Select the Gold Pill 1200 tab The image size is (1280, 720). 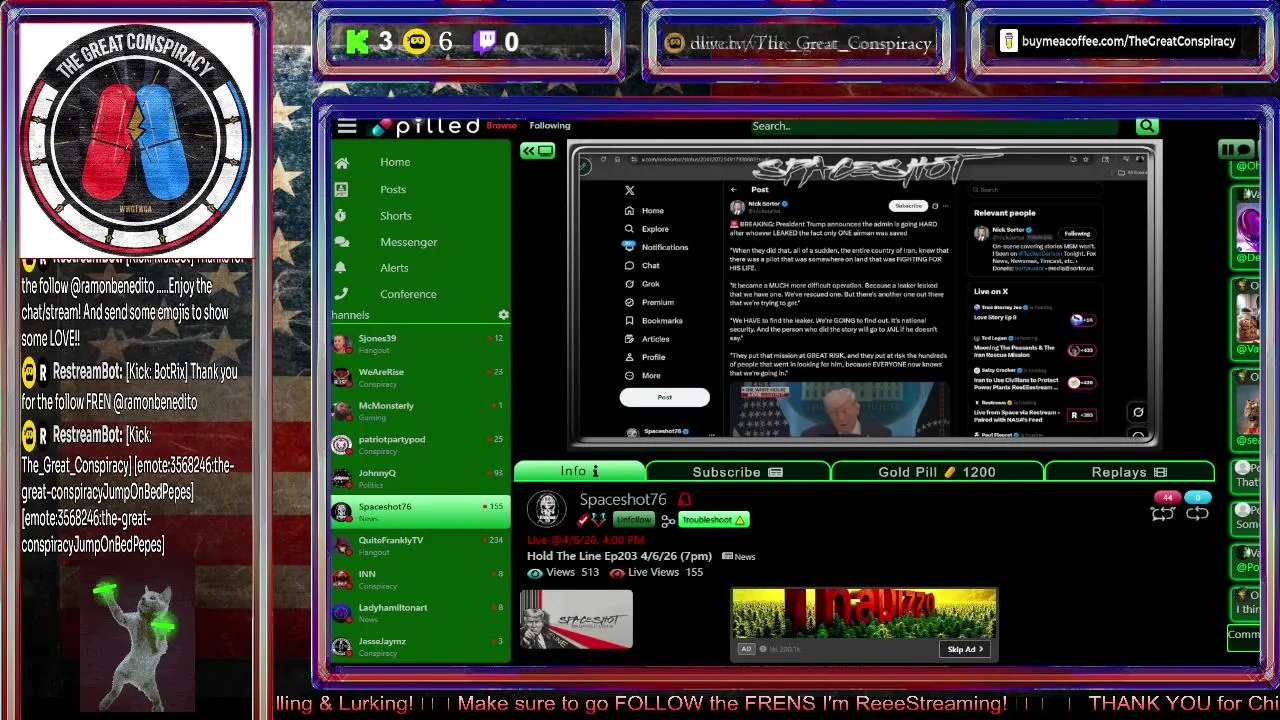pos(937,472)
